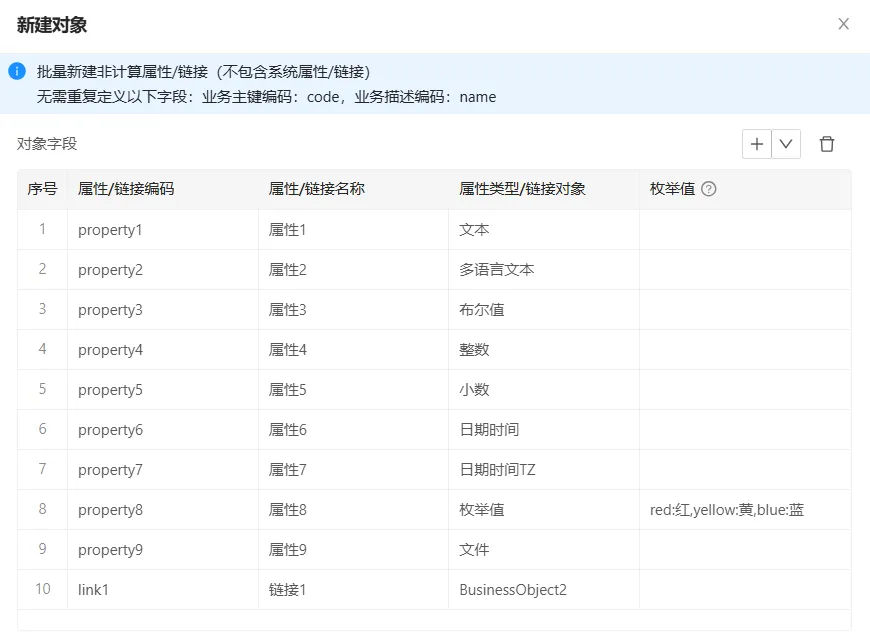Select row number 5
Viewport: 870px width, 640px height.
point(42,390)
